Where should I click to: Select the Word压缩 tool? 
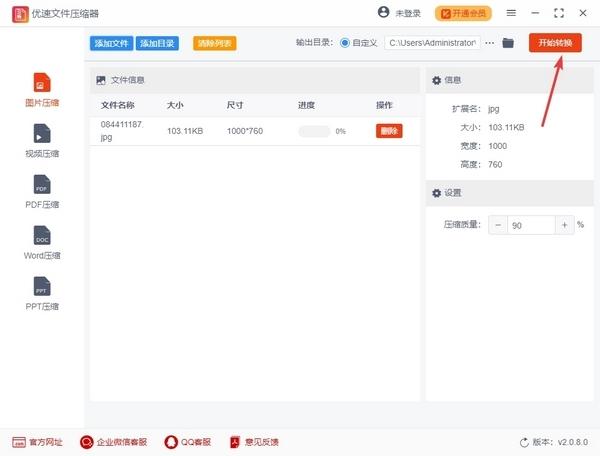point(42,243)
